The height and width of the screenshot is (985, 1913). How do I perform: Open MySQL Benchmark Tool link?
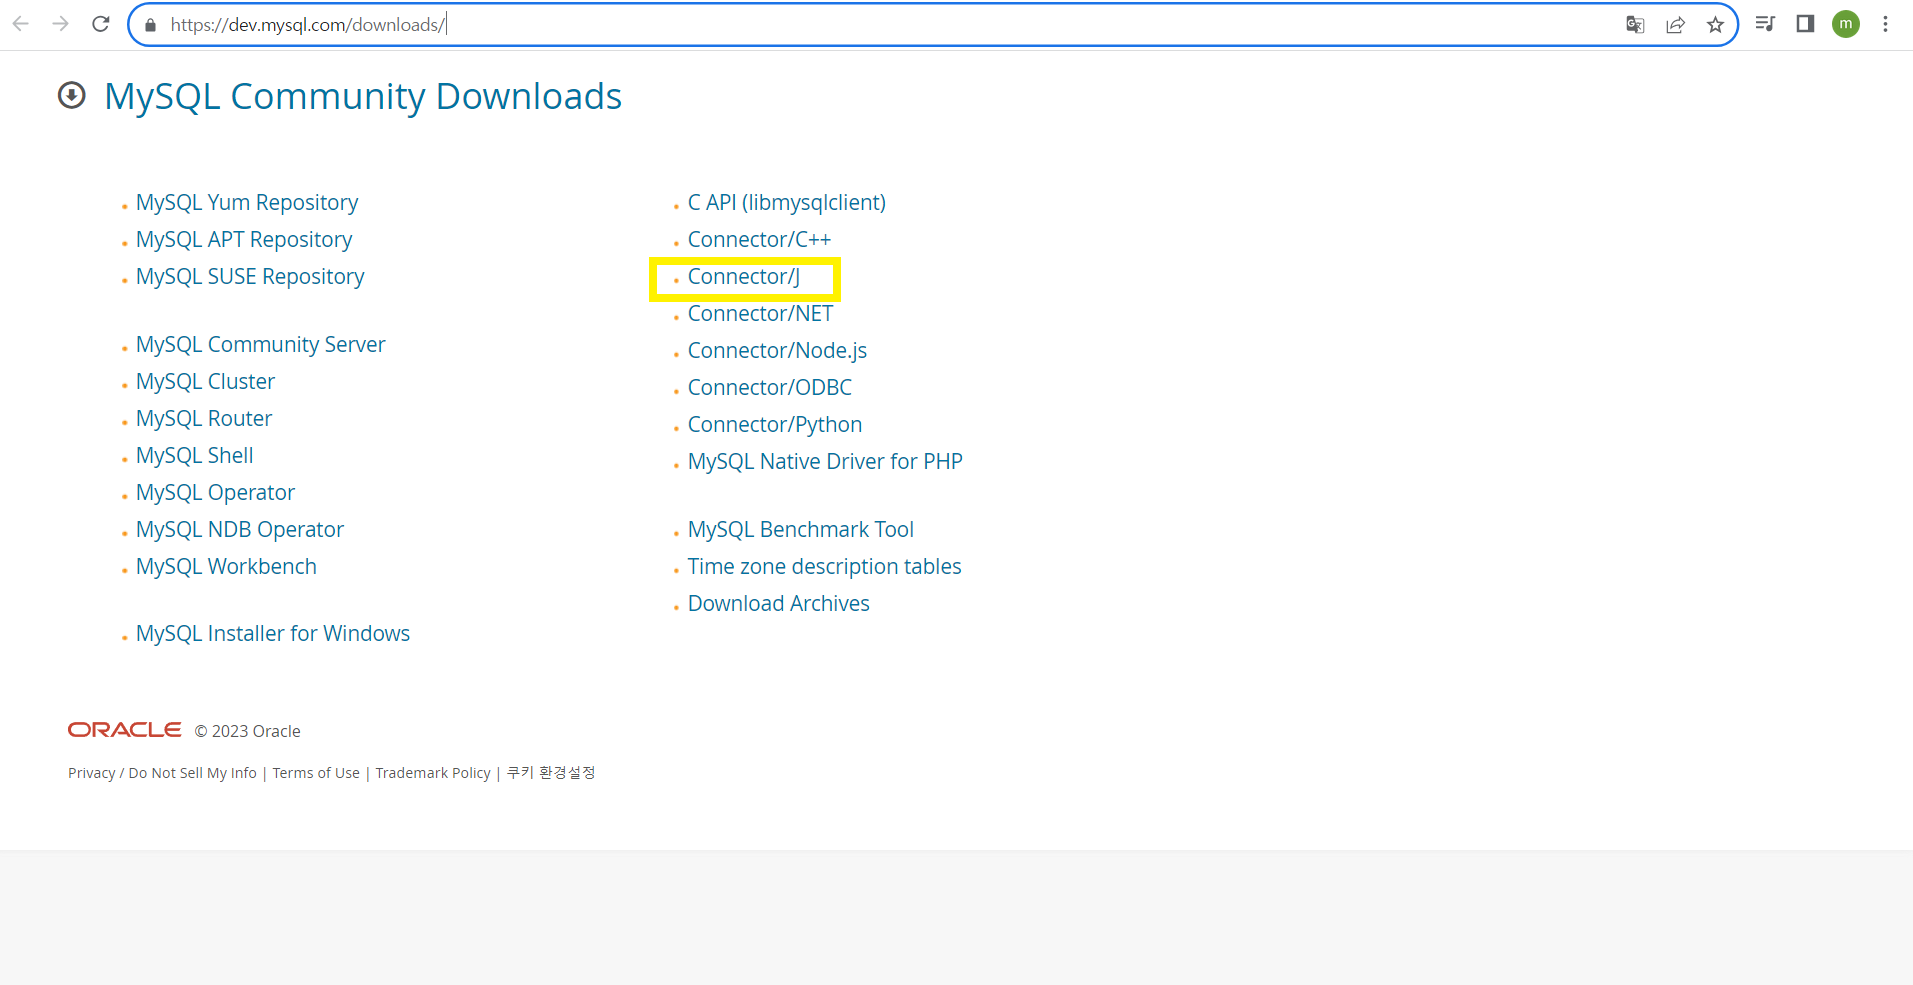(801, 530)
